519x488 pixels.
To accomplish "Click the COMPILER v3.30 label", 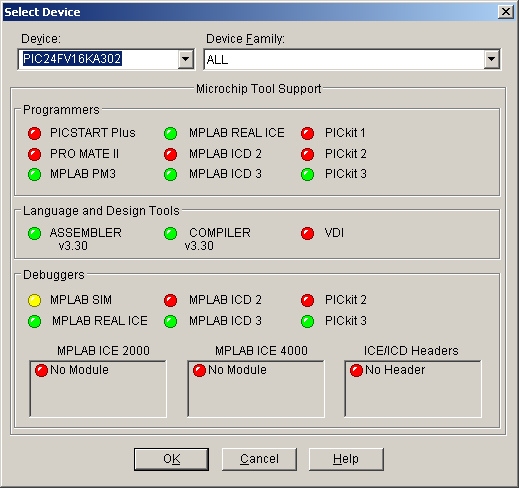I will coord(217,239).
